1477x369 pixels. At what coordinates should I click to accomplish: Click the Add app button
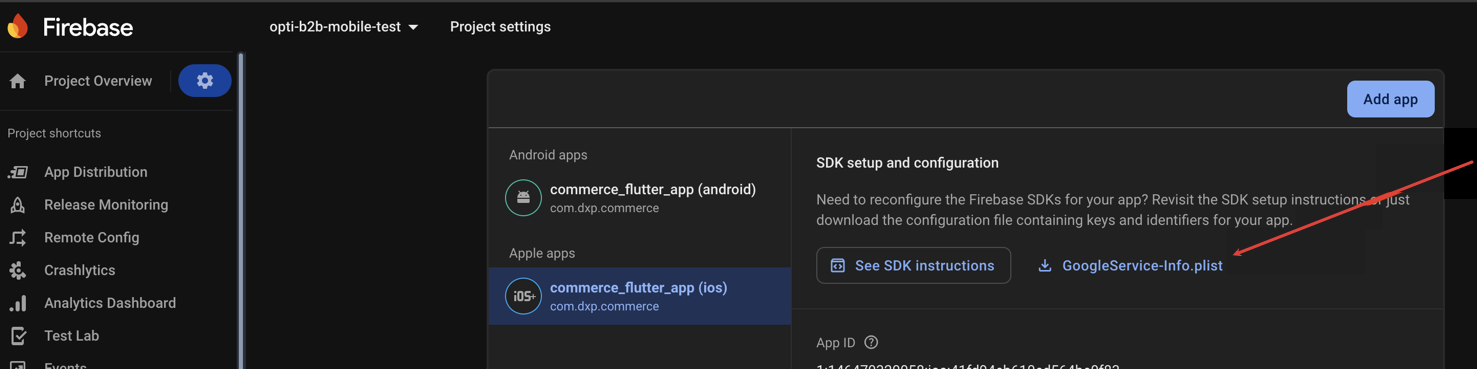[x=1390, y=99]
